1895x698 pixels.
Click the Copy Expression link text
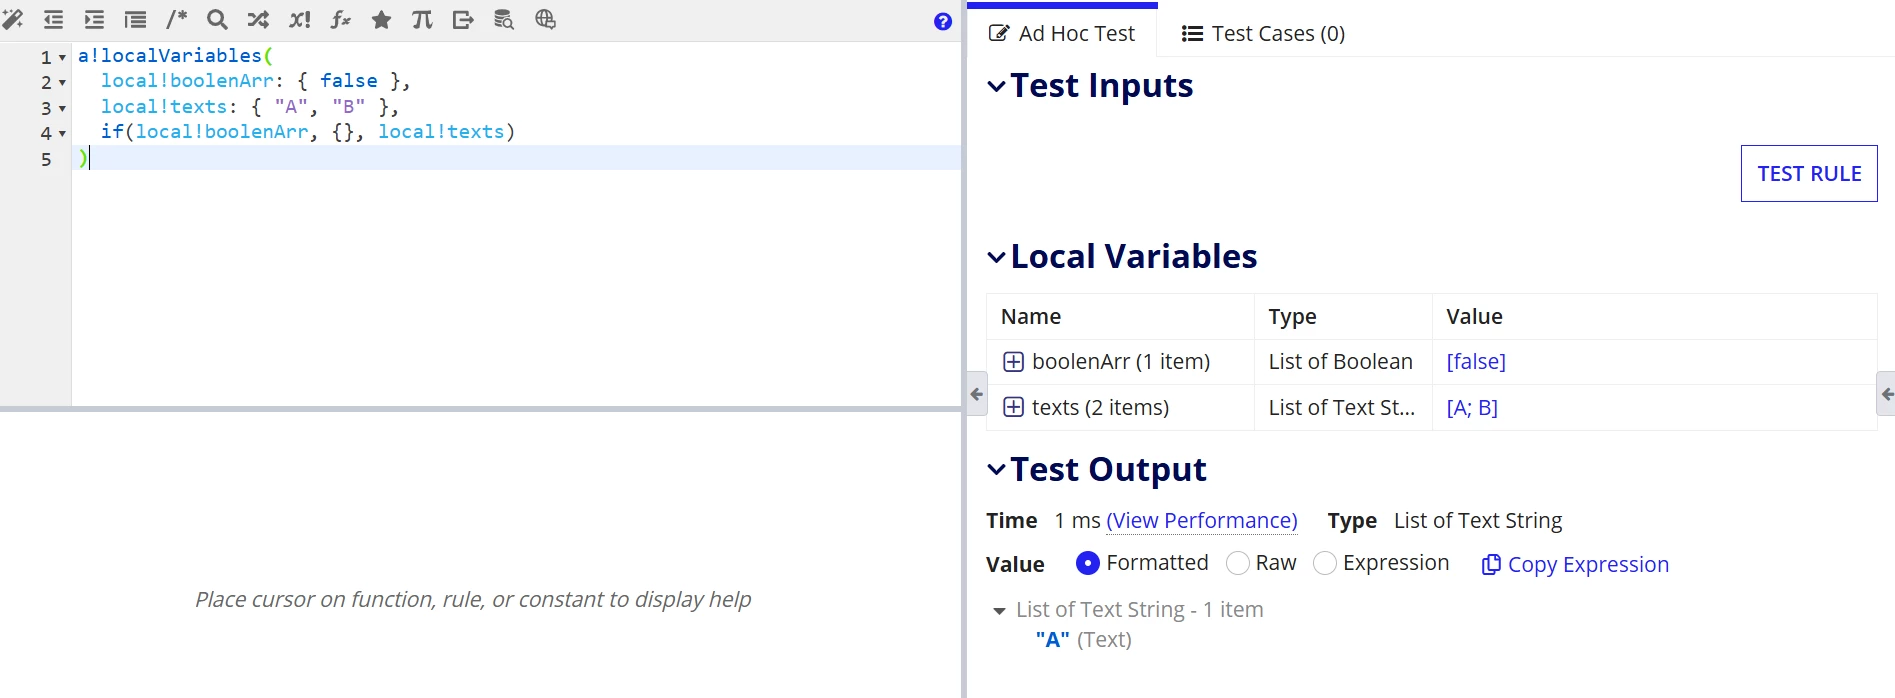pyautogui.click(x=1588, y=565)
